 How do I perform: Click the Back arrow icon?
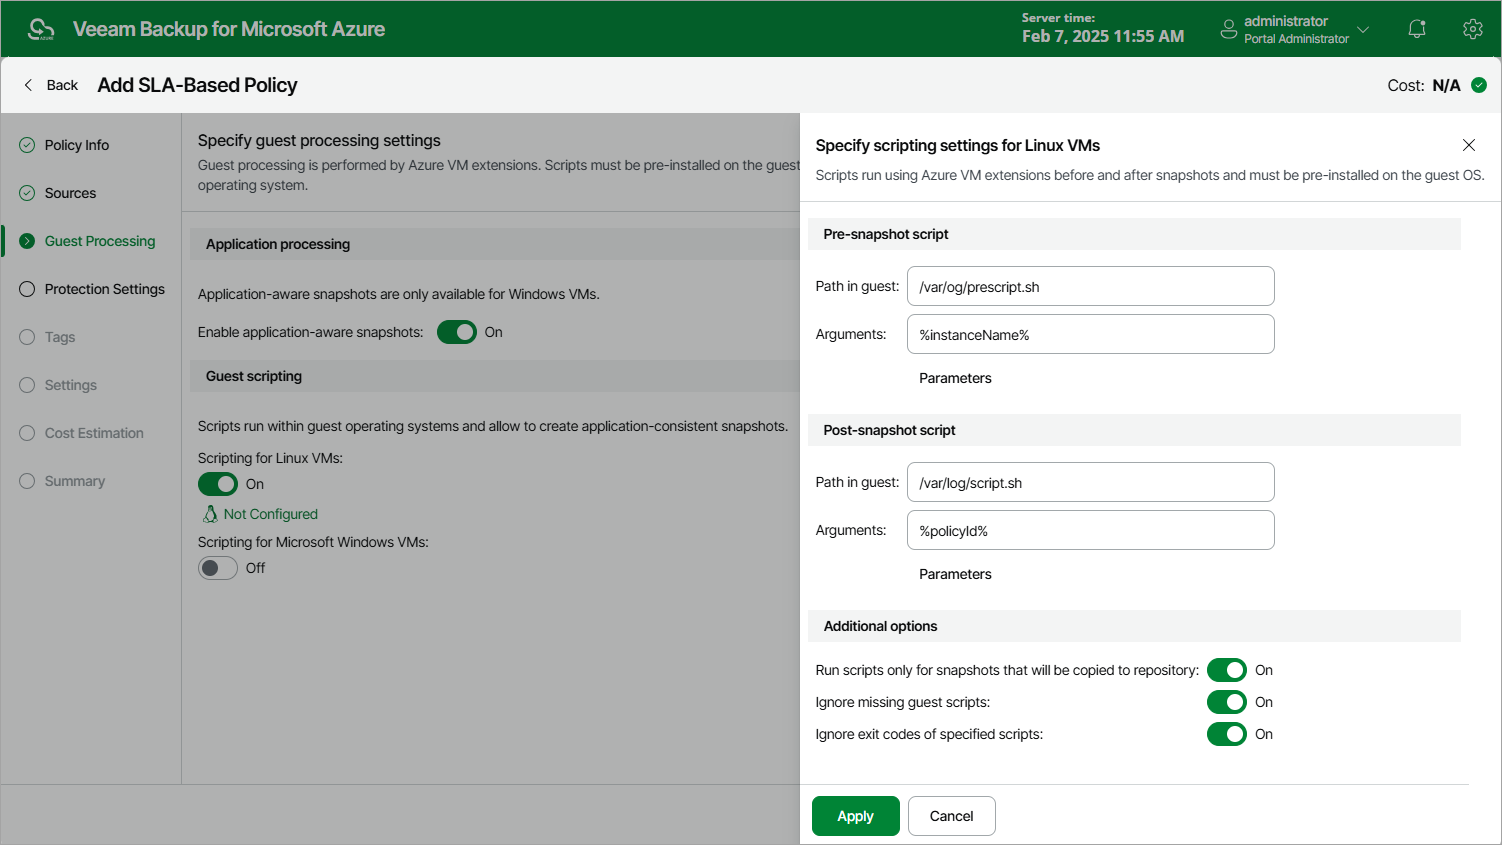pos(28,85)
